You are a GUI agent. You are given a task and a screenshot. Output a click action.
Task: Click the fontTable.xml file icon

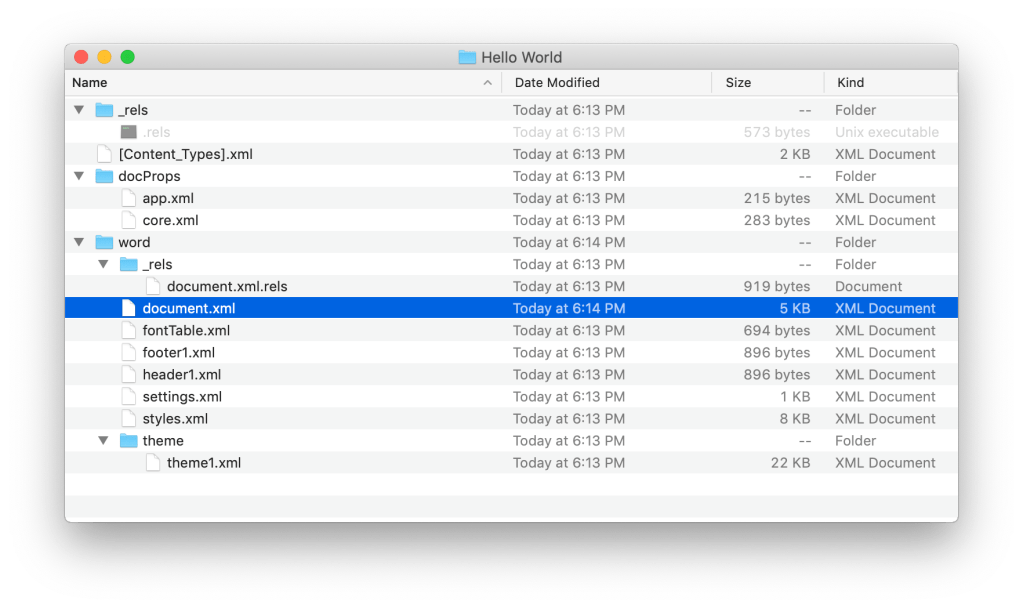point(128,330)
